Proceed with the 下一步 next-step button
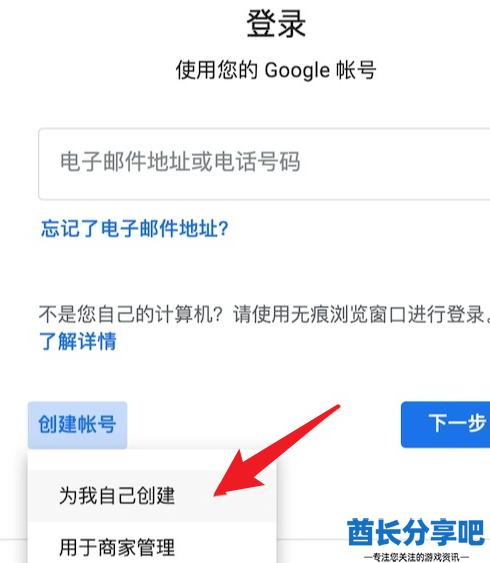The image size is (490, 563). 445,424
